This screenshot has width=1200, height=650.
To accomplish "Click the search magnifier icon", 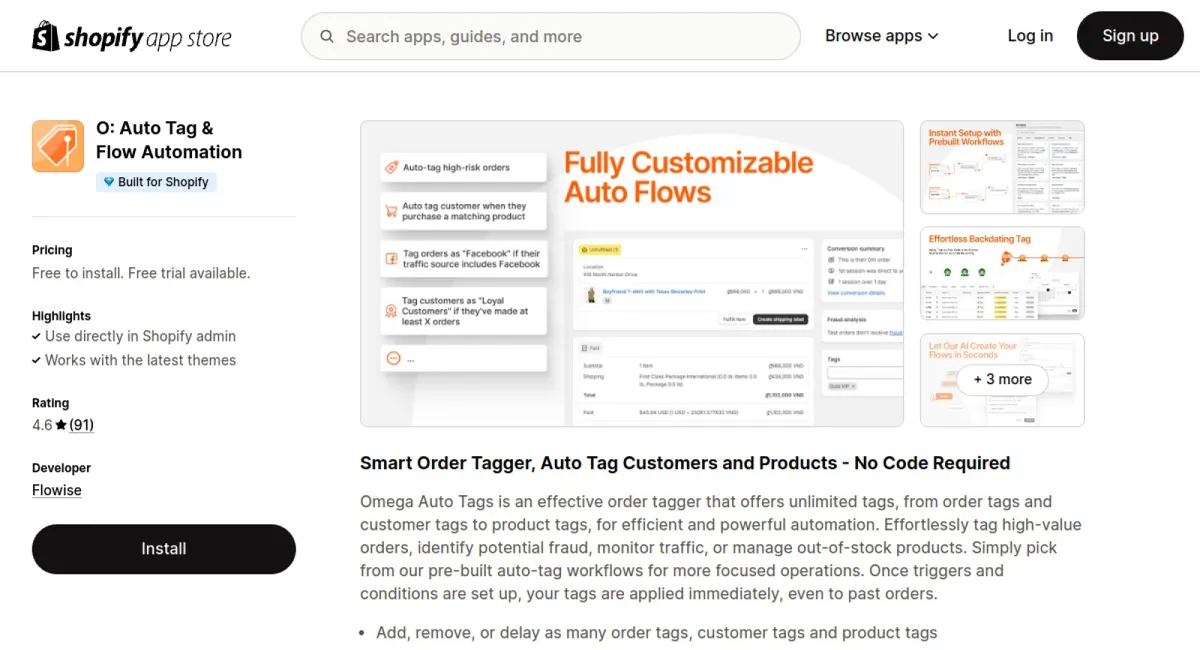I will [x=327, y=37].
